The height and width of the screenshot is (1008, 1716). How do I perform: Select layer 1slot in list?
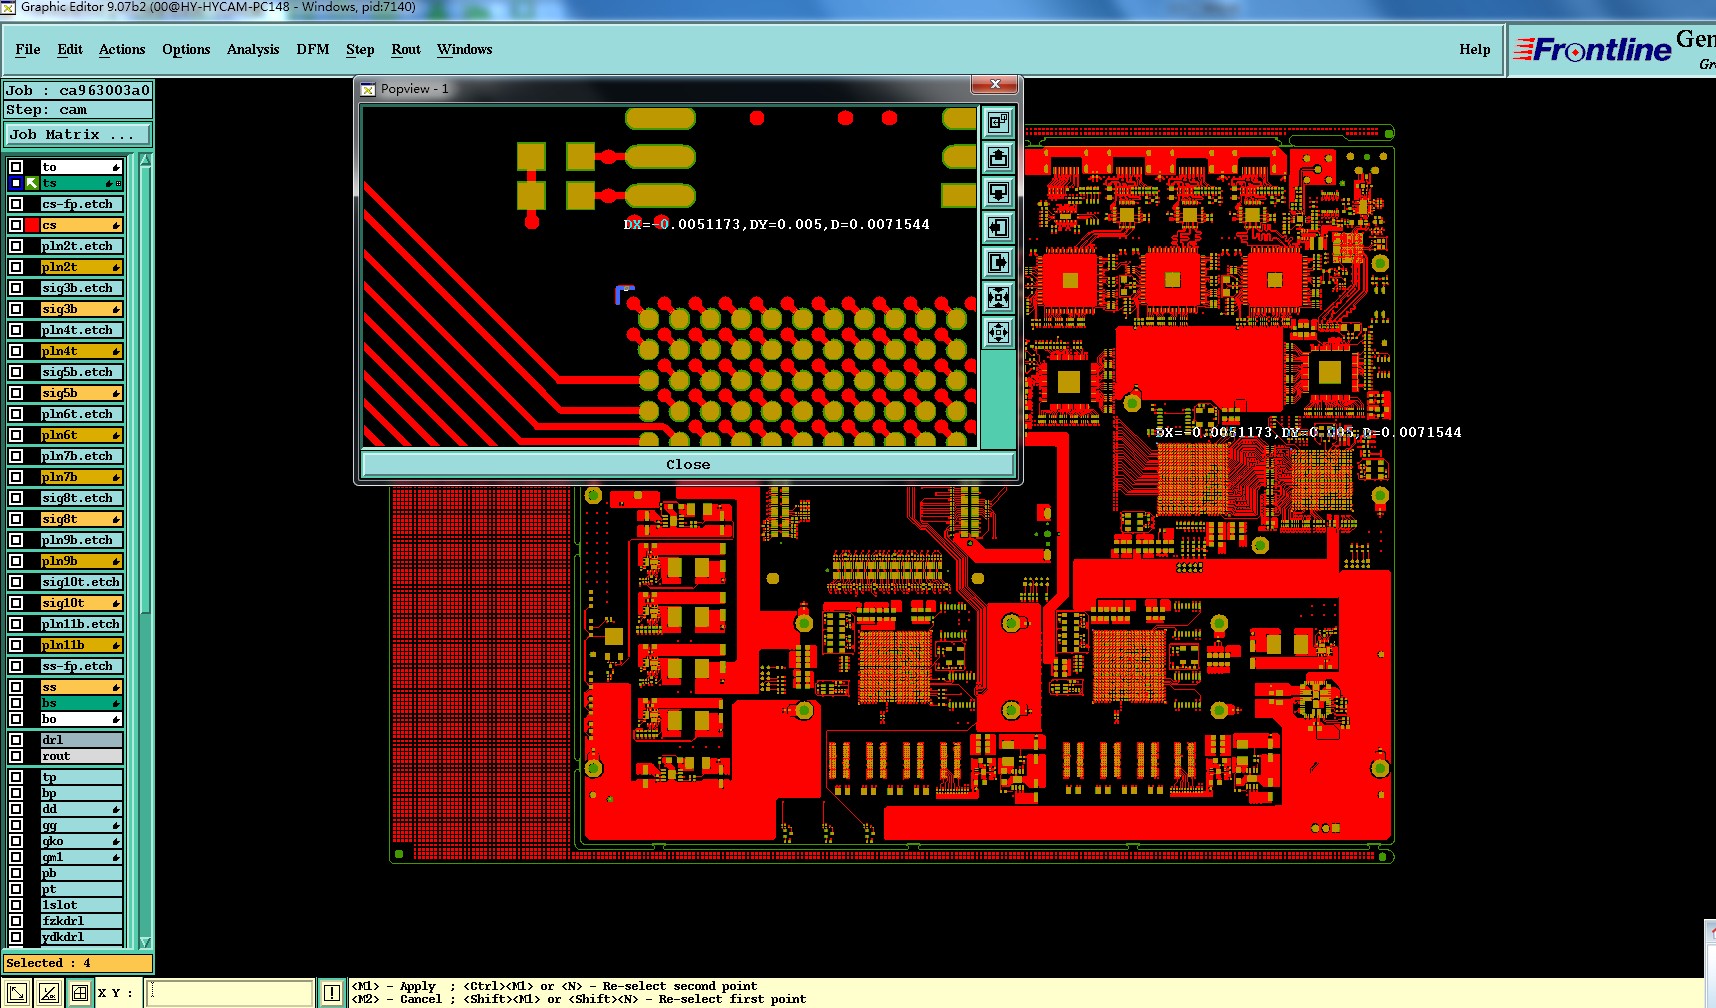pos(81,905)
